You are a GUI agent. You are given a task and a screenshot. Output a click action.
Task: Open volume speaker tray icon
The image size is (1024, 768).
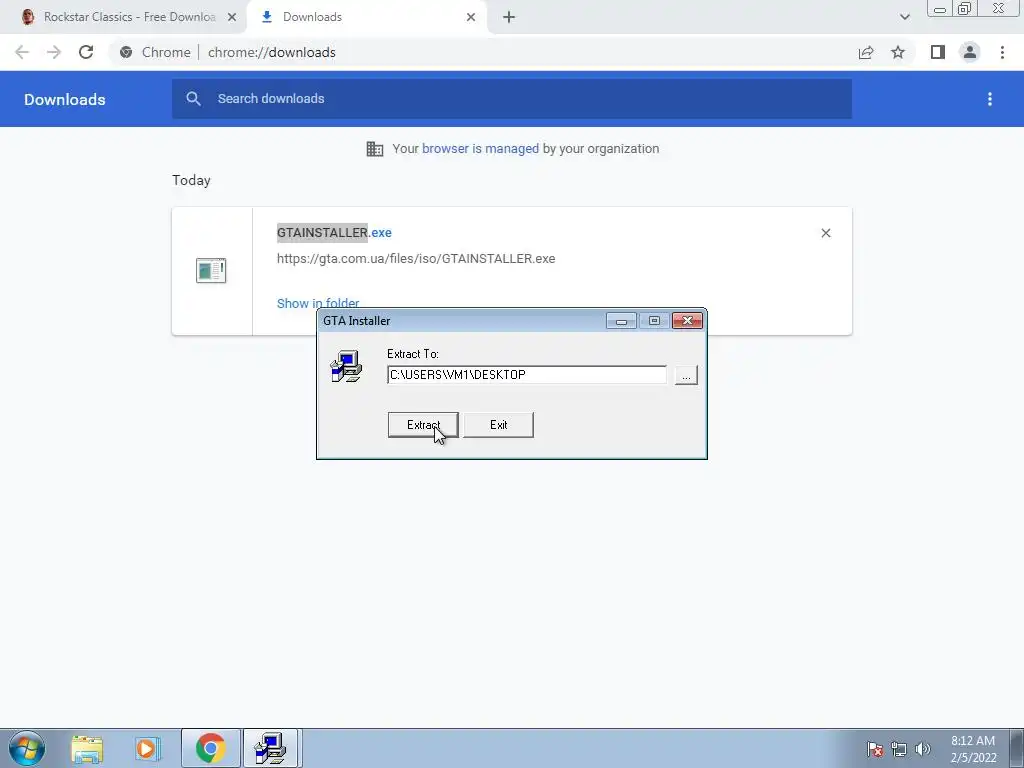923,749
